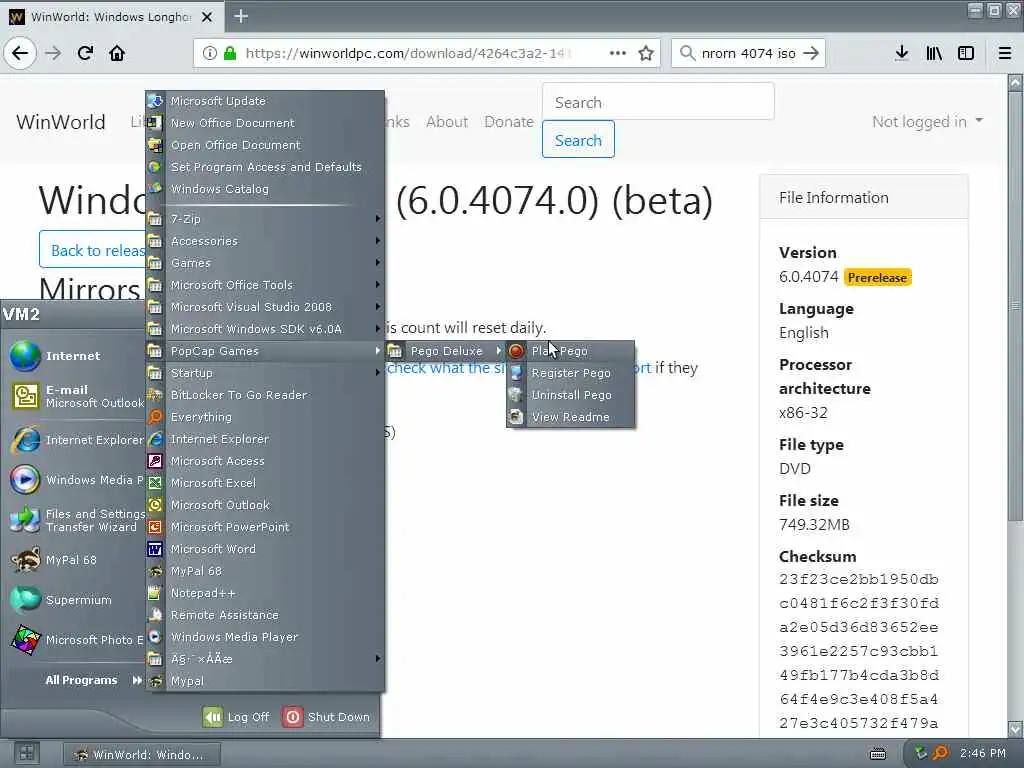The width and height of the screenshot is (1024, 768).
Task: Show site information icon in URL bar
Action: (x=209, y=54)
